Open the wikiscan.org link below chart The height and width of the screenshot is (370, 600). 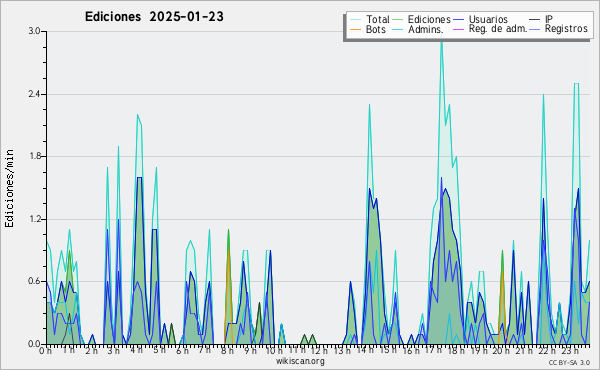pos(300,361)
